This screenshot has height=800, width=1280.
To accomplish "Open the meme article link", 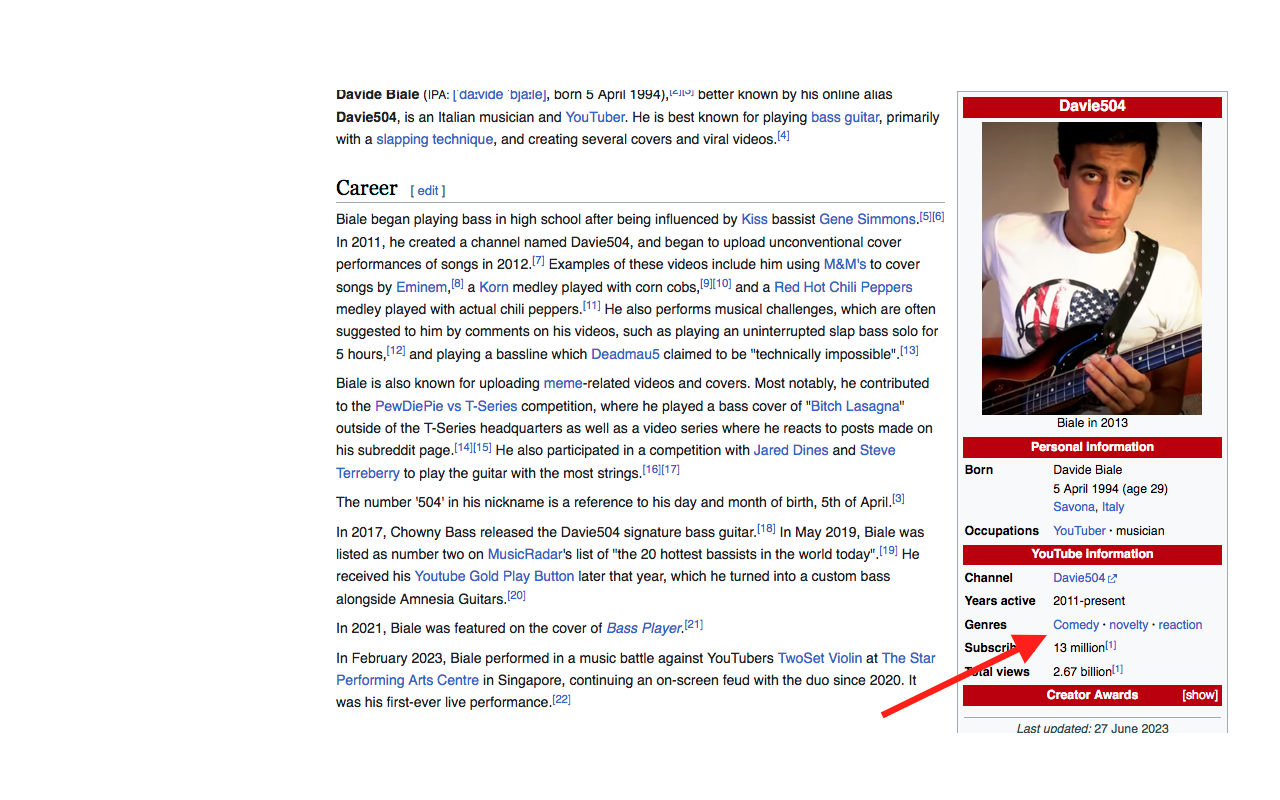I will point(563,383).
